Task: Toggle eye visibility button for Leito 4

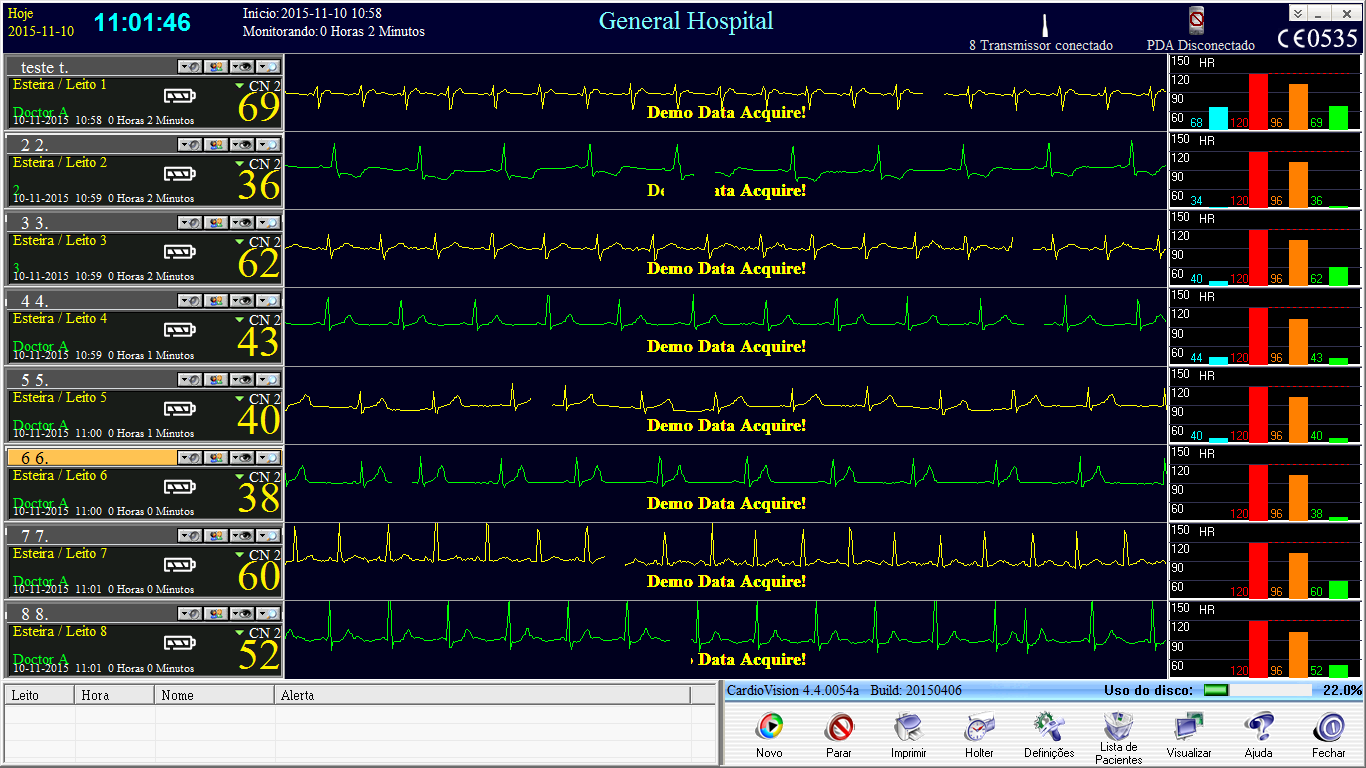Action: (x=242, y=300)
